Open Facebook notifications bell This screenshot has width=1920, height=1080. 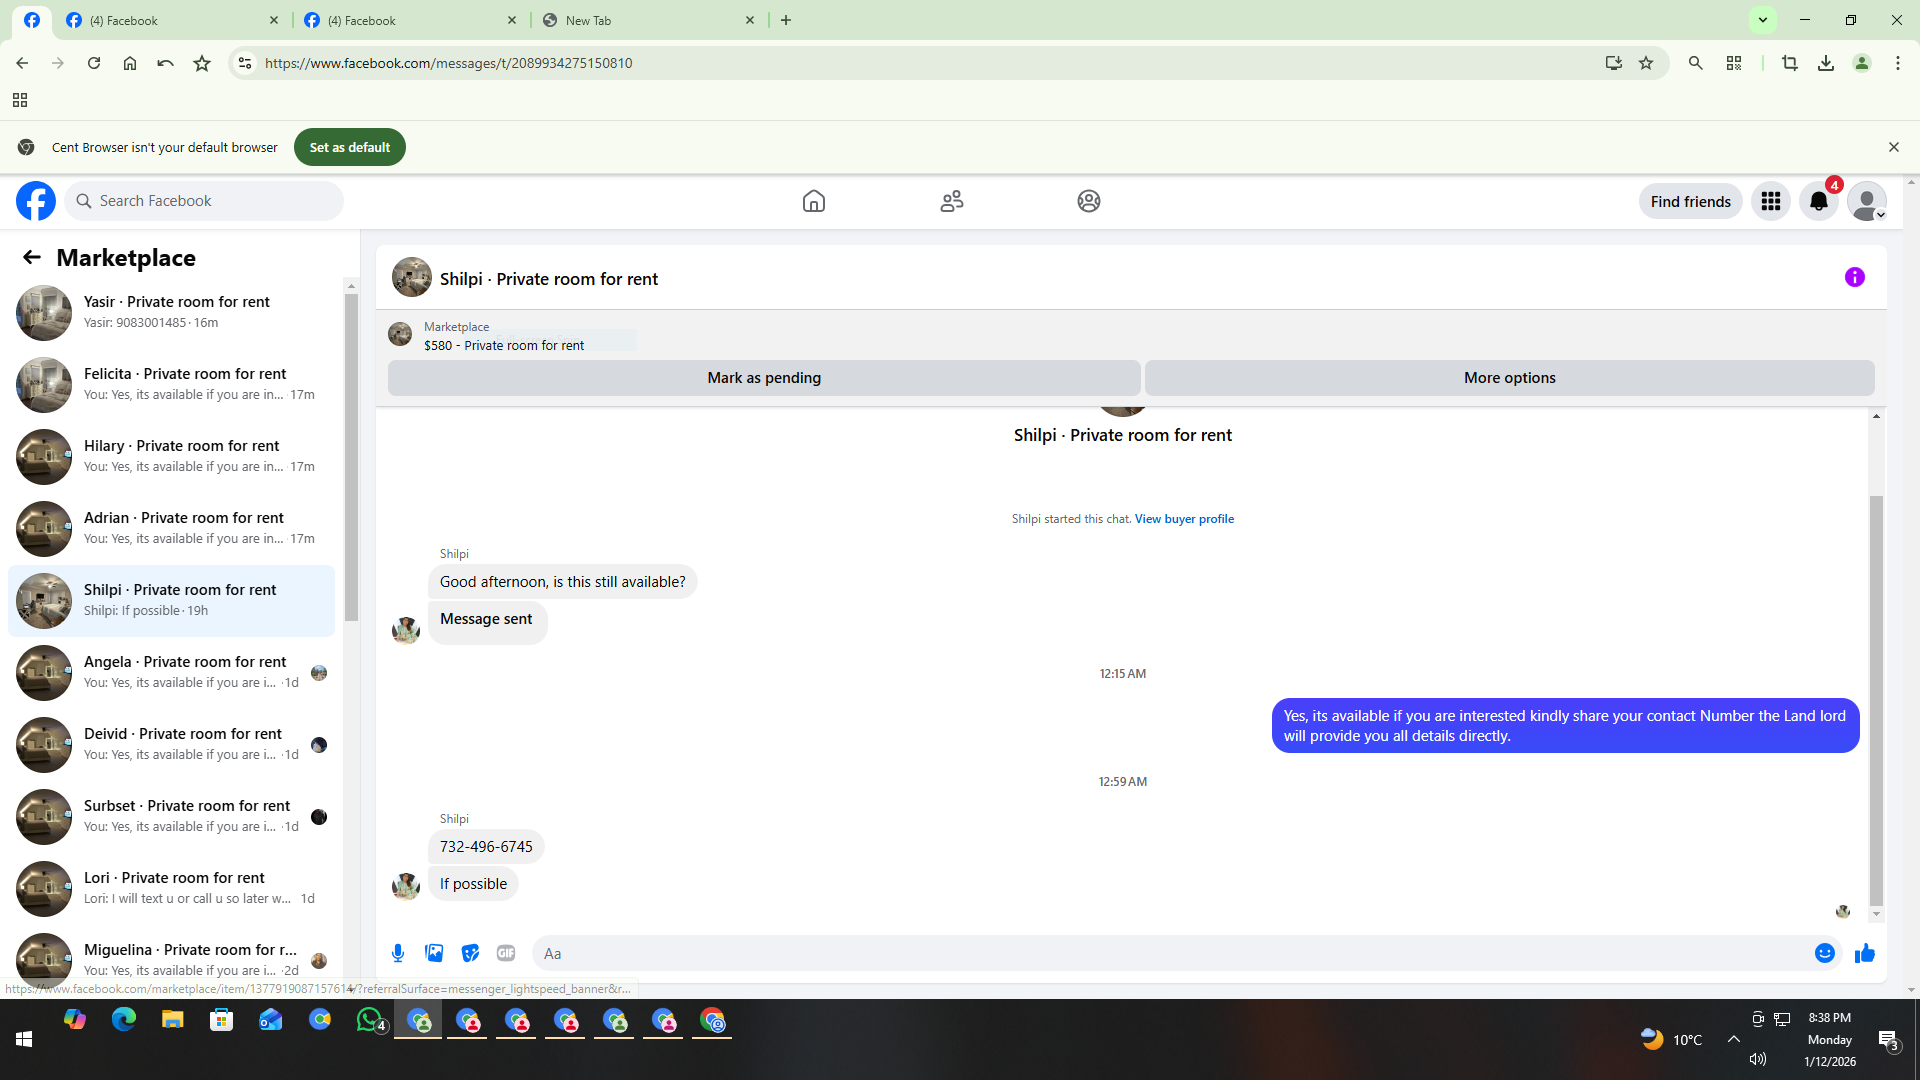pyautogui.click(x=1818, y=201)
